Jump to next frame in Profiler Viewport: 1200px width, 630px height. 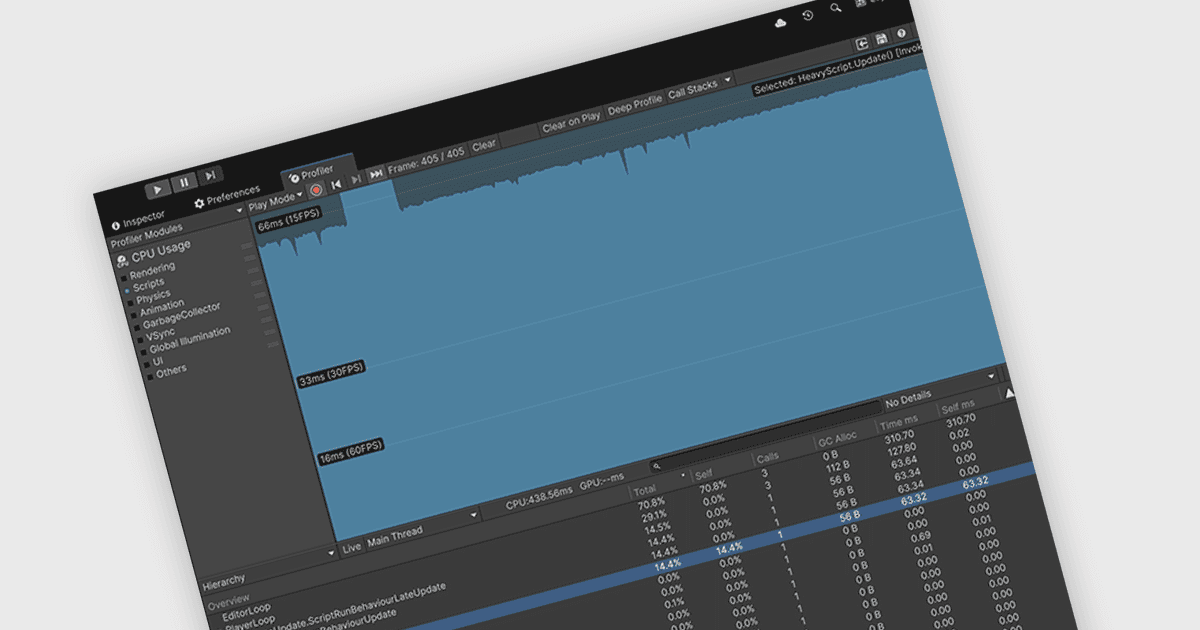click(356, 179)
